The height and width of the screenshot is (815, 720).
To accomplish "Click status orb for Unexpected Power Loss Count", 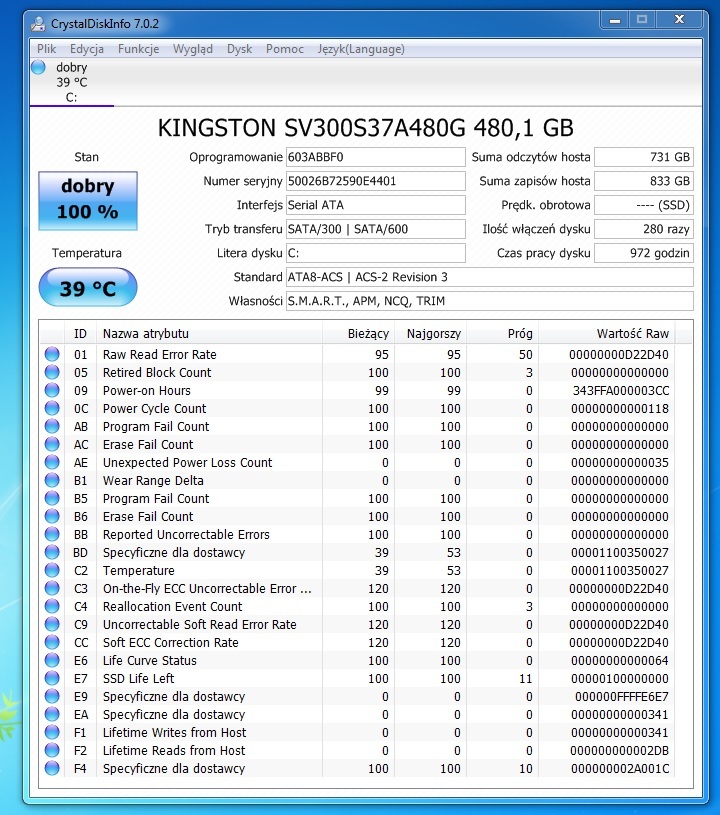I will pyautogui.click(x=52, y=462).
